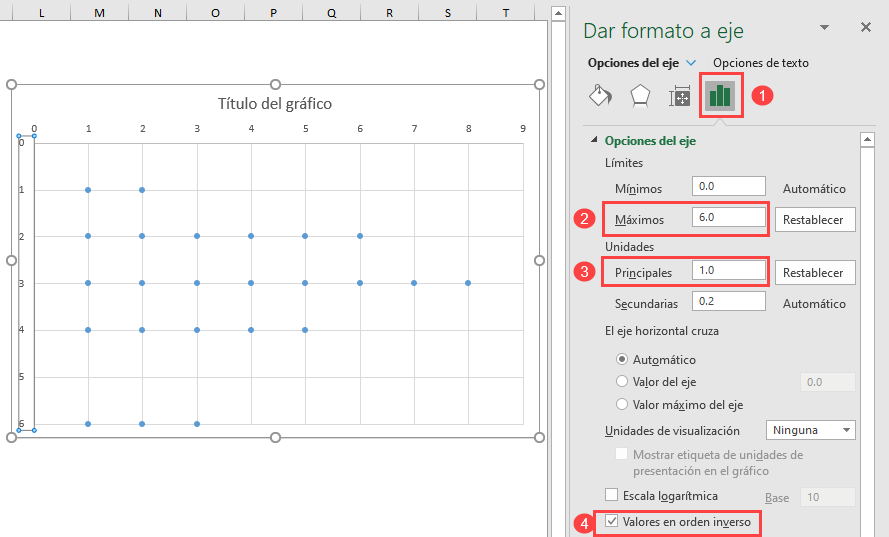Collapse the Opciones del eje section

594,139
